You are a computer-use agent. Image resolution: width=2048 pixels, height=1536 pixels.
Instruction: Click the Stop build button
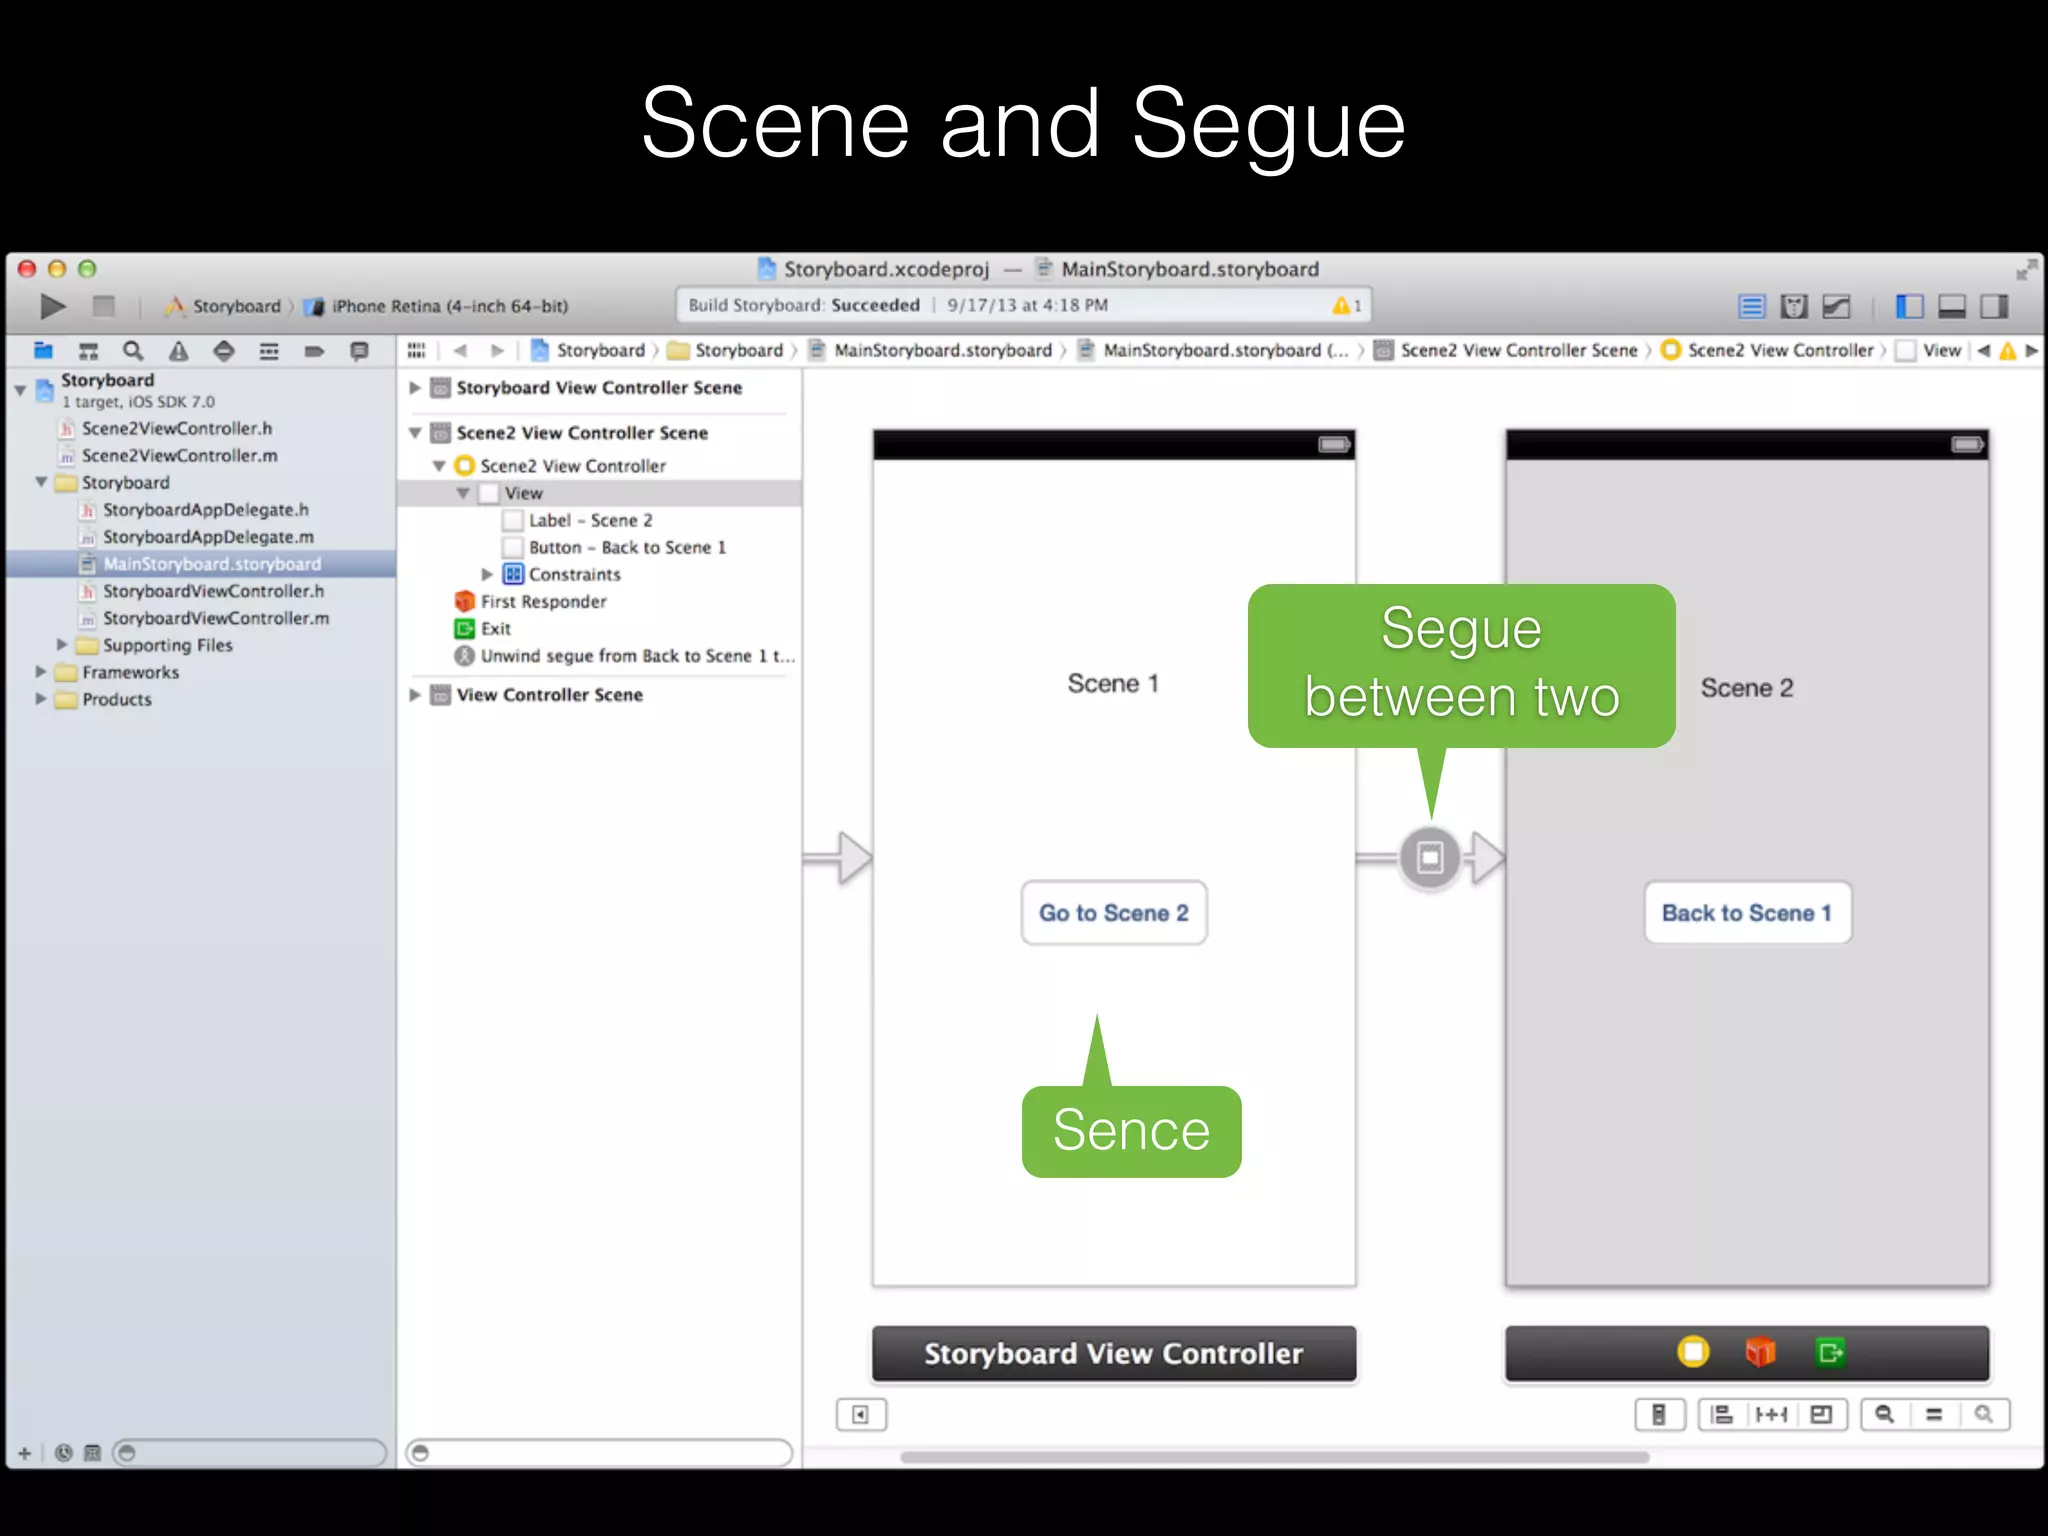pyautogui.click(x=104, y=306)
